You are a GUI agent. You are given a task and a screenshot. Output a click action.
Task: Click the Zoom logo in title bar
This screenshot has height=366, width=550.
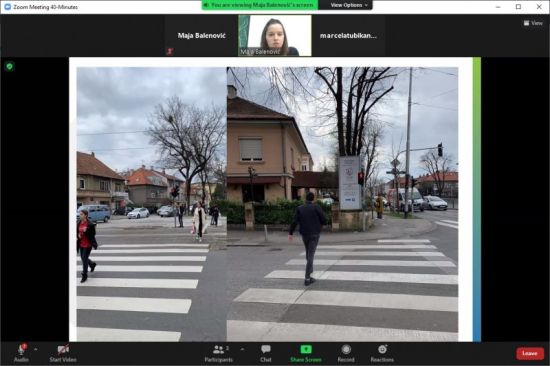7,7
